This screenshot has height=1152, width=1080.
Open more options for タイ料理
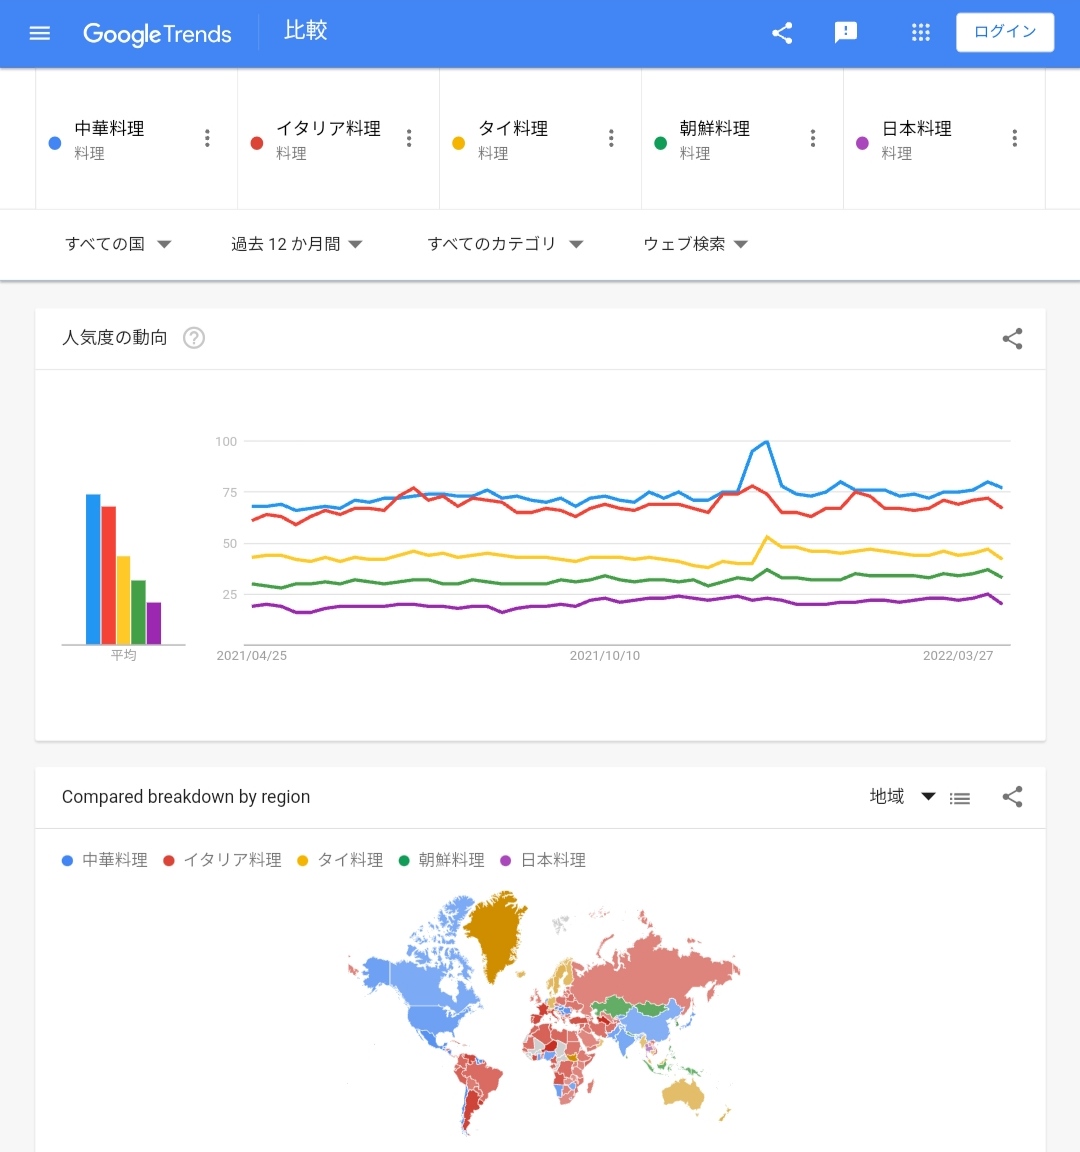pos(611,138)
